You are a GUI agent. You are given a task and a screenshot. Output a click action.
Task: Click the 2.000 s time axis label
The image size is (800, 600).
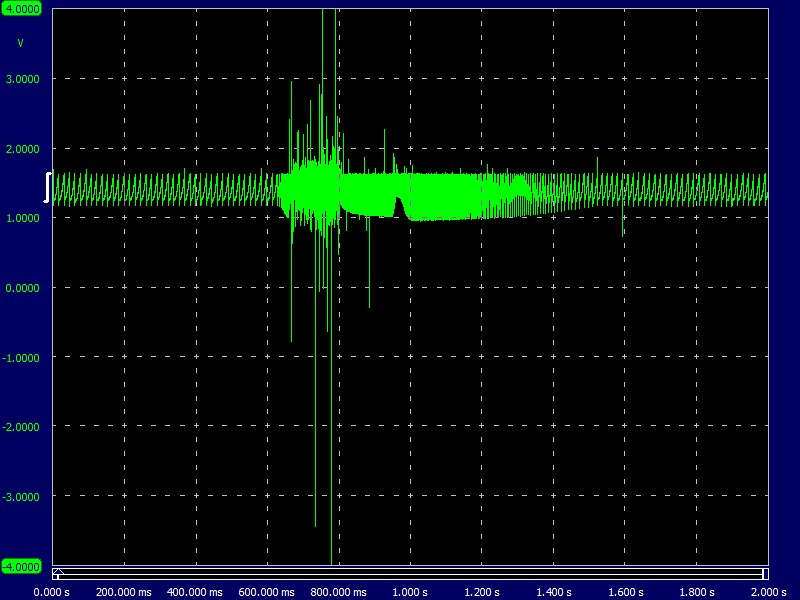[768, 592]
